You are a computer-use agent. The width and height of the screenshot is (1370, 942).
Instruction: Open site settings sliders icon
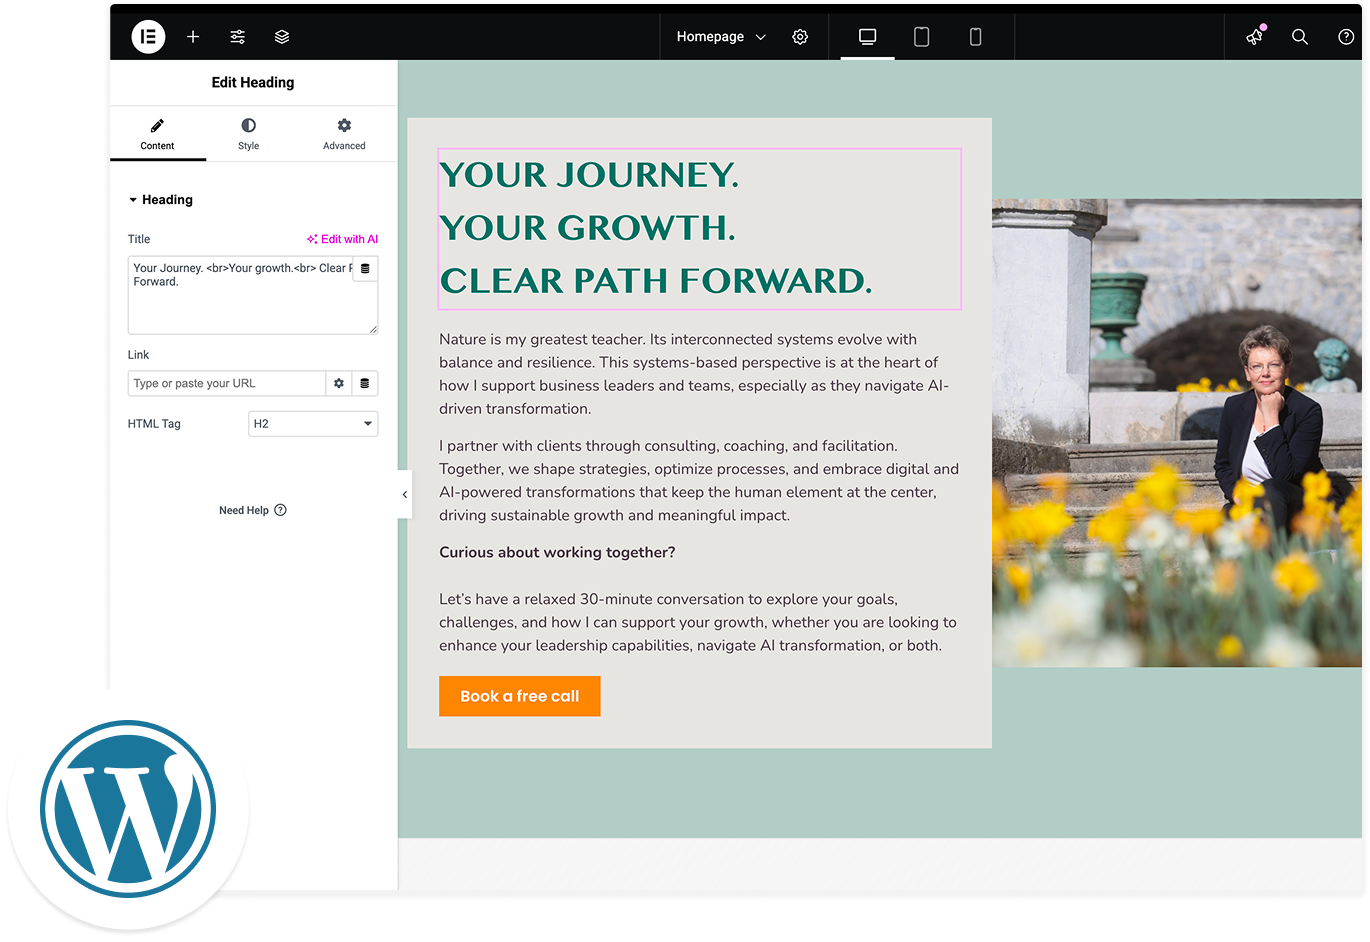237,37
